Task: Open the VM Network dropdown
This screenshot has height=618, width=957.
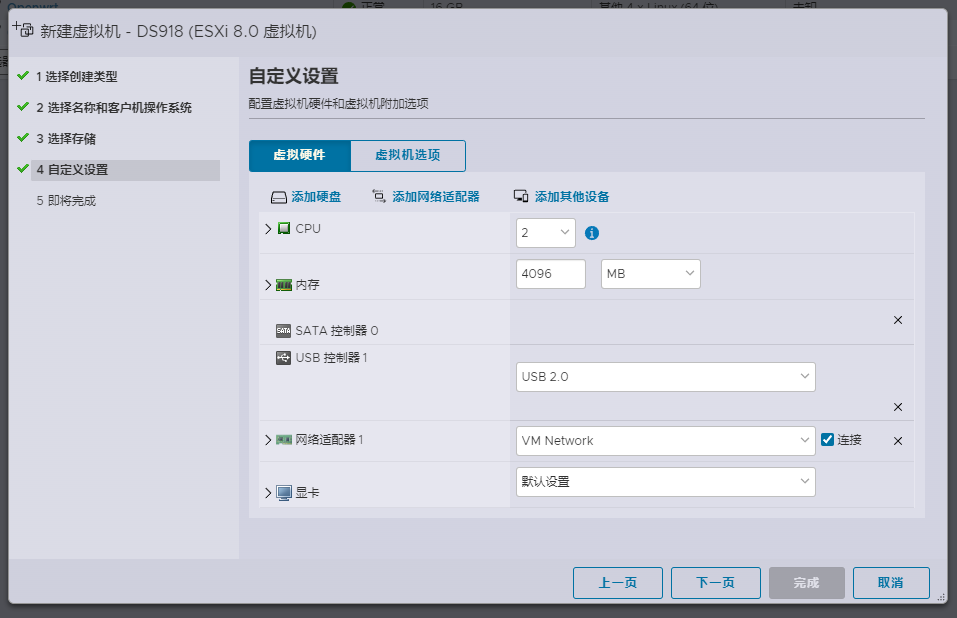Action: pos(665,439)
